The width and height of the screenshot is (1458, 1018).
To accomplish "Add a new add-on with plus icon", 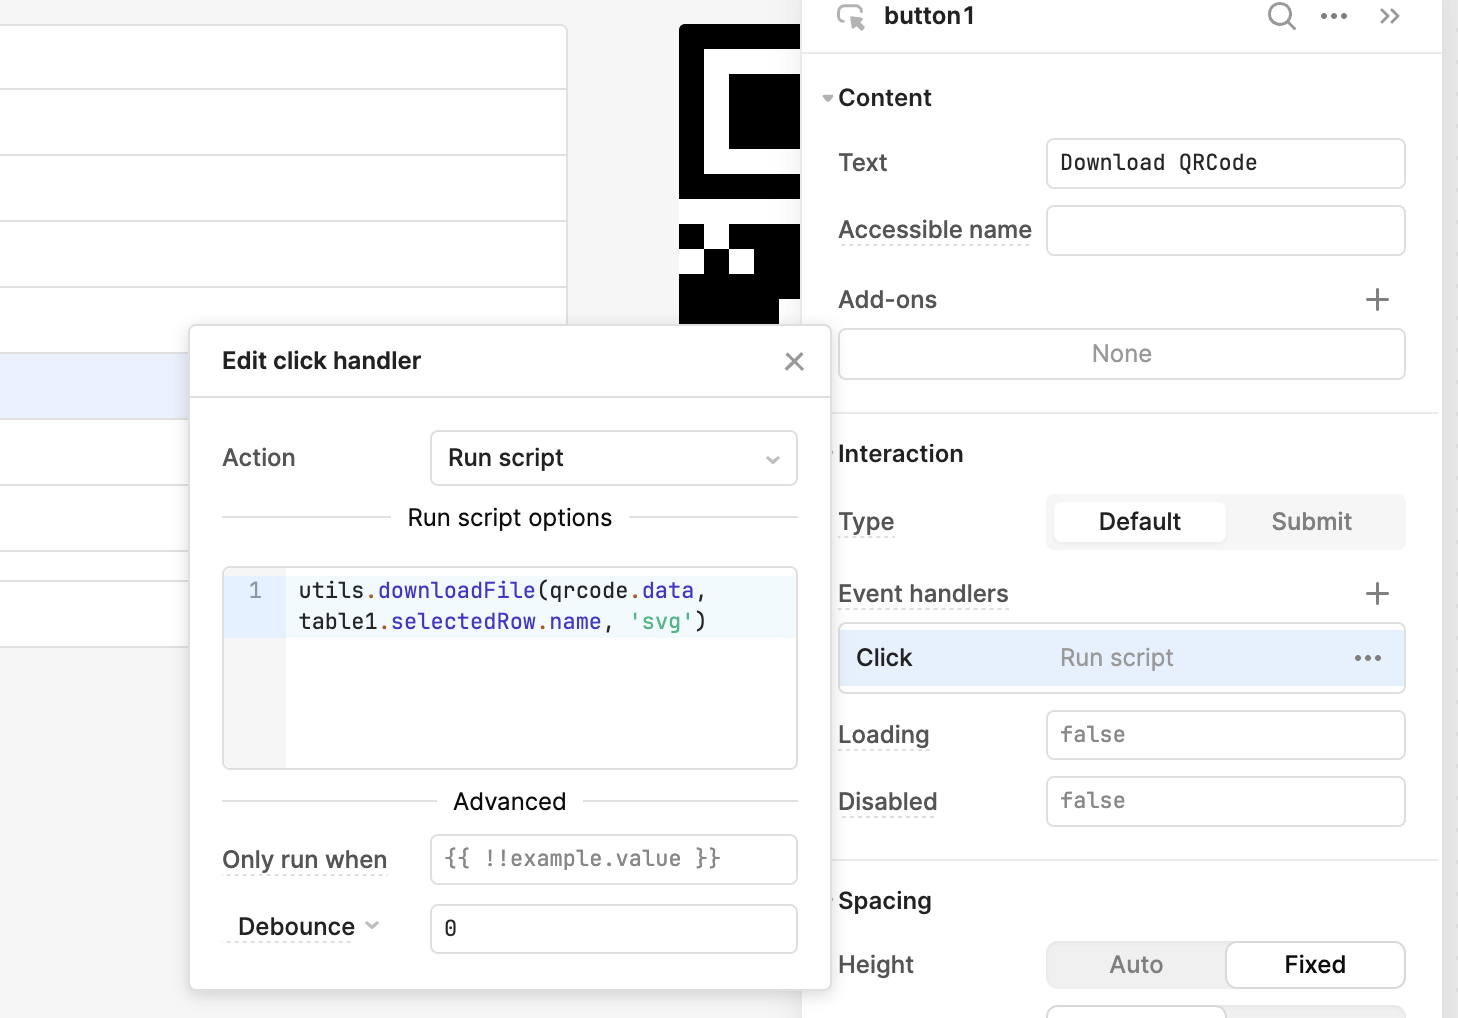I will [x=1377, y=299].
